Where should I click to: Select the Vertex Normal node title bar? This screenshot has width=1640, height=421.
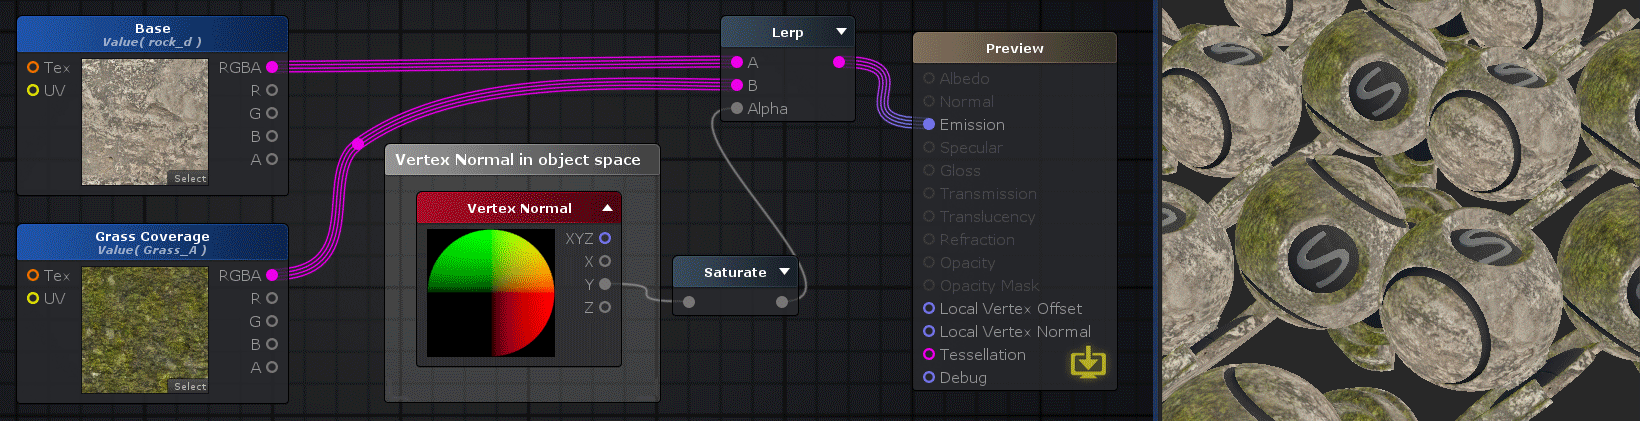[519, 208]
